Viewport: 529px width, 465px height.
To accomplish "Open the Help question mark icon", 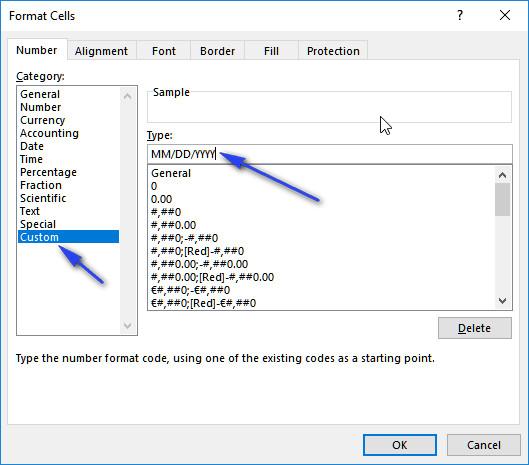I will [460, 15].
